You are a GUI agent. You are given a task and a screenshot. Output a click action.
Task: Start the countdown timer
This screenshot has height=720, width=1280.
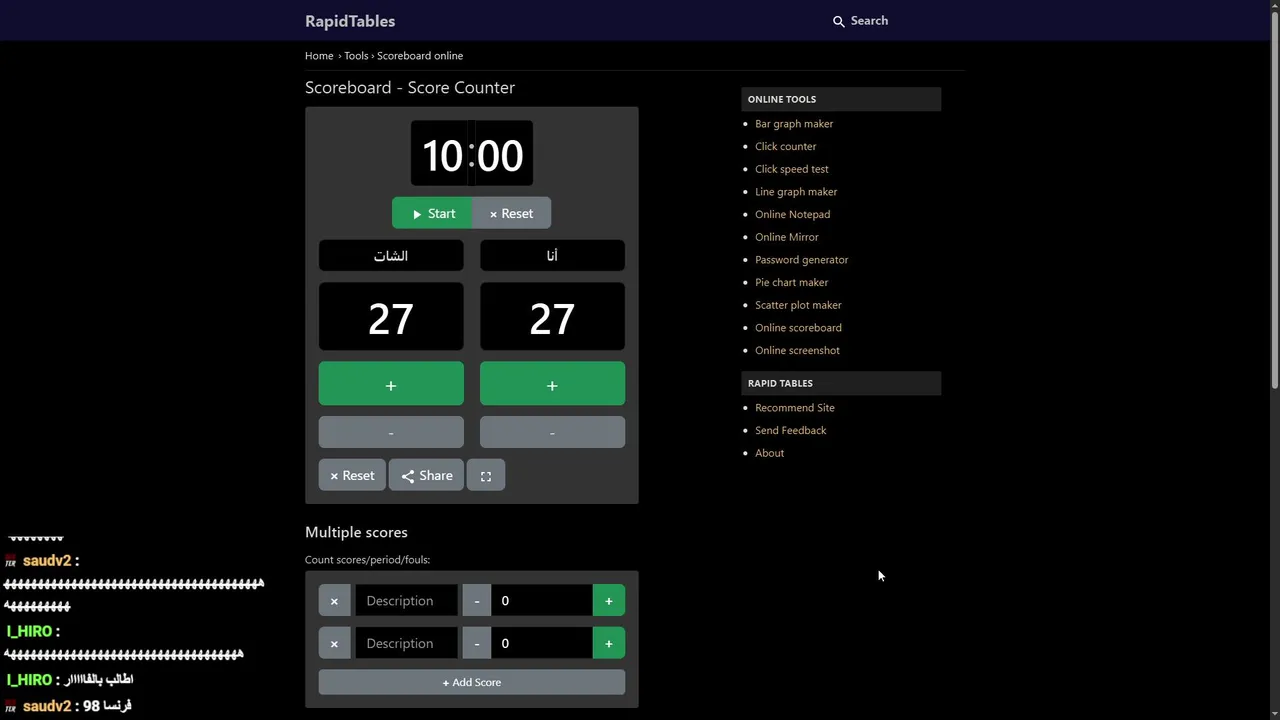pos(432,213)
